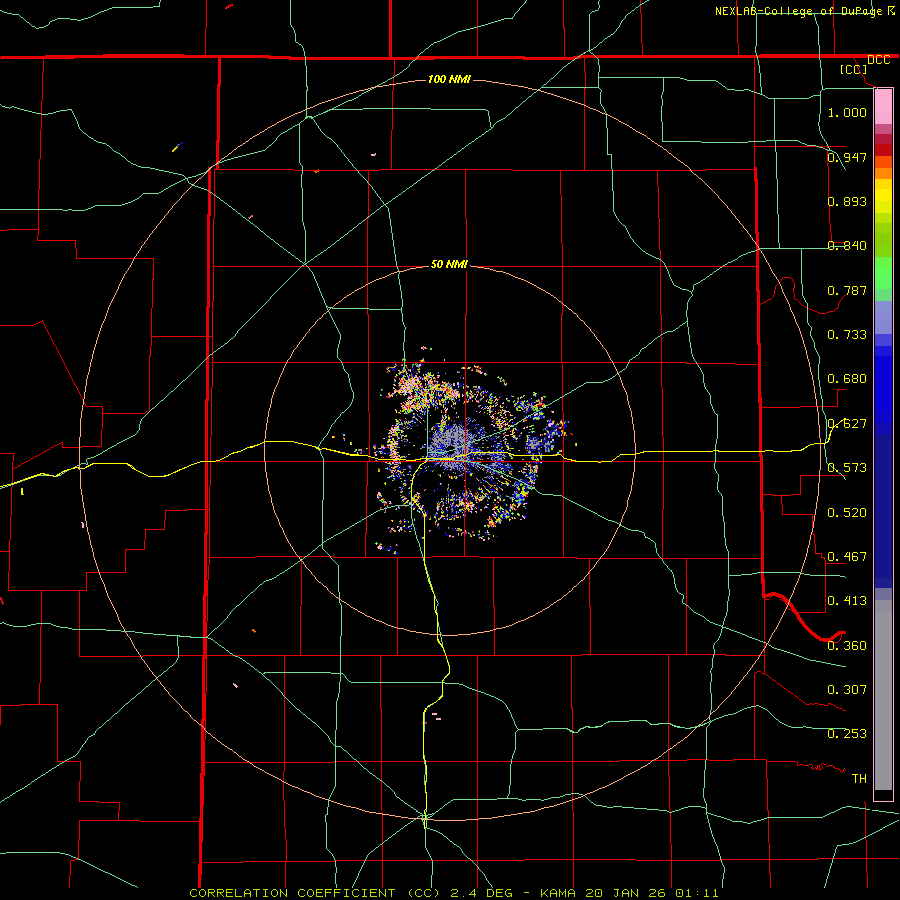The image size is (900, 900).
Task: Click the 0.307 scale value
Action: point(847,689)
